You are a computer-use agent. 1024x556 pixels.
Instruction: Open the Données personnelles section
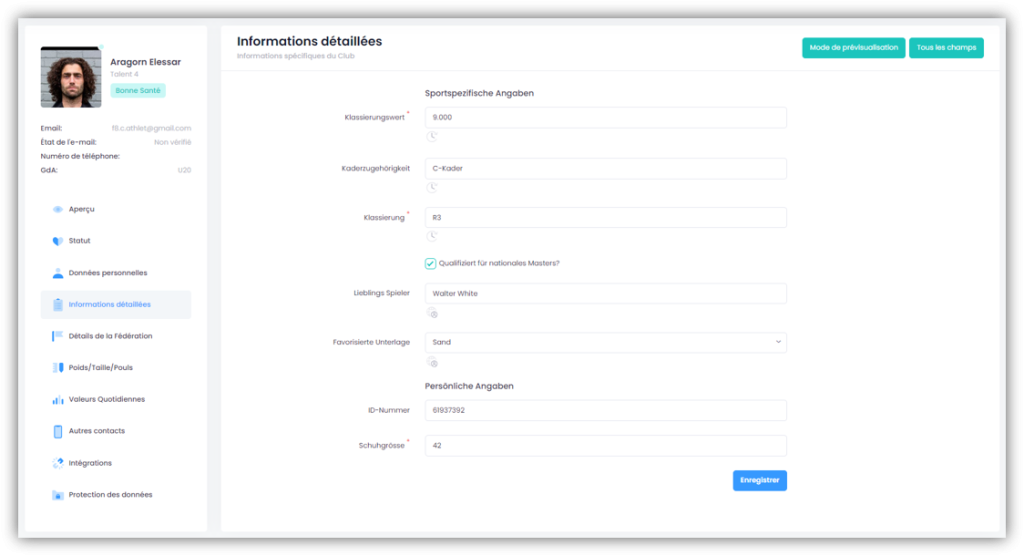(x=107, y=273)
